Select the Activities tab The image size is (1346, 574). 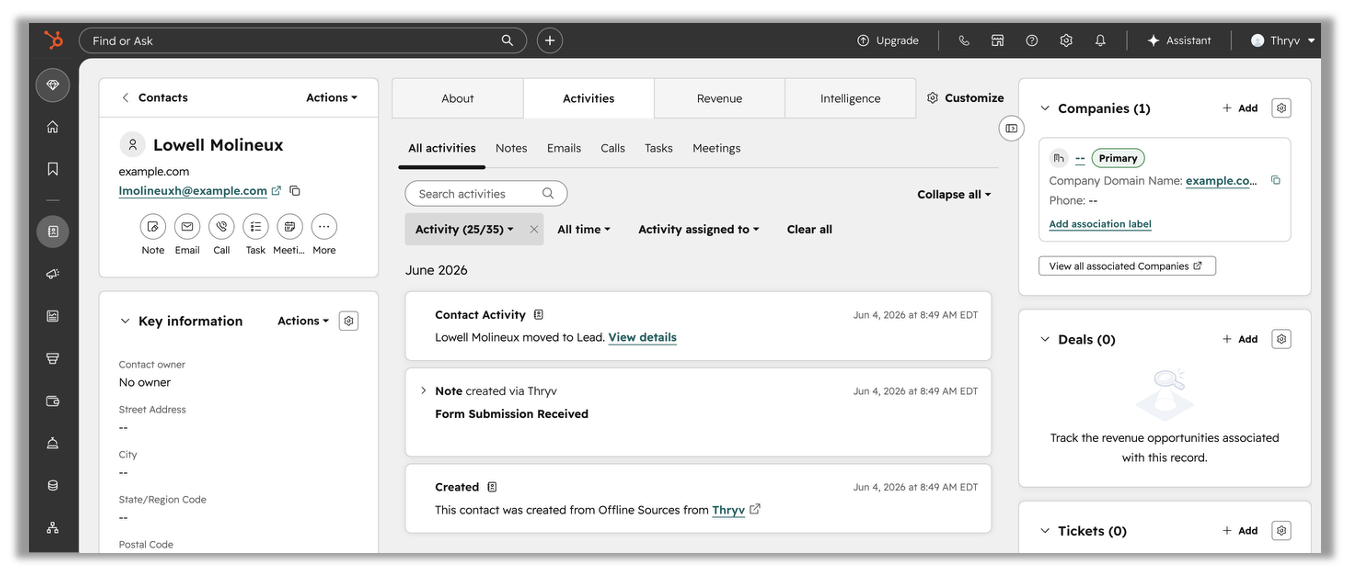(589, 99)
